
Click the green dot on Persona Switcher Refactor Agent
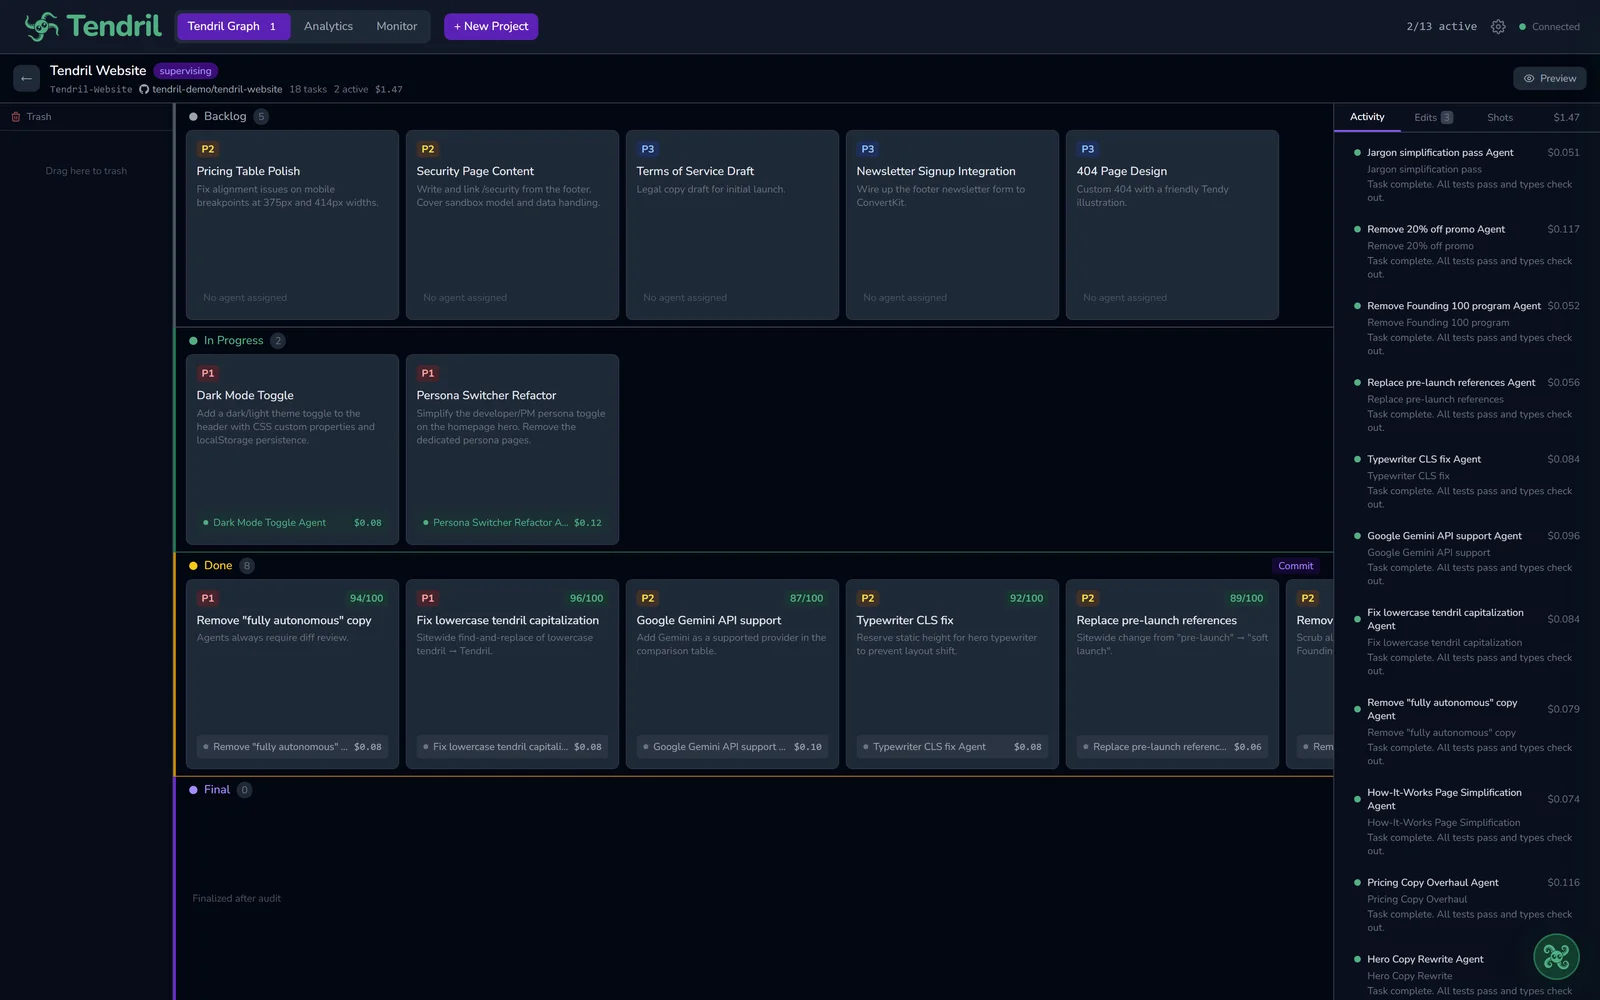pyautogui.click(x=426, y=522)
